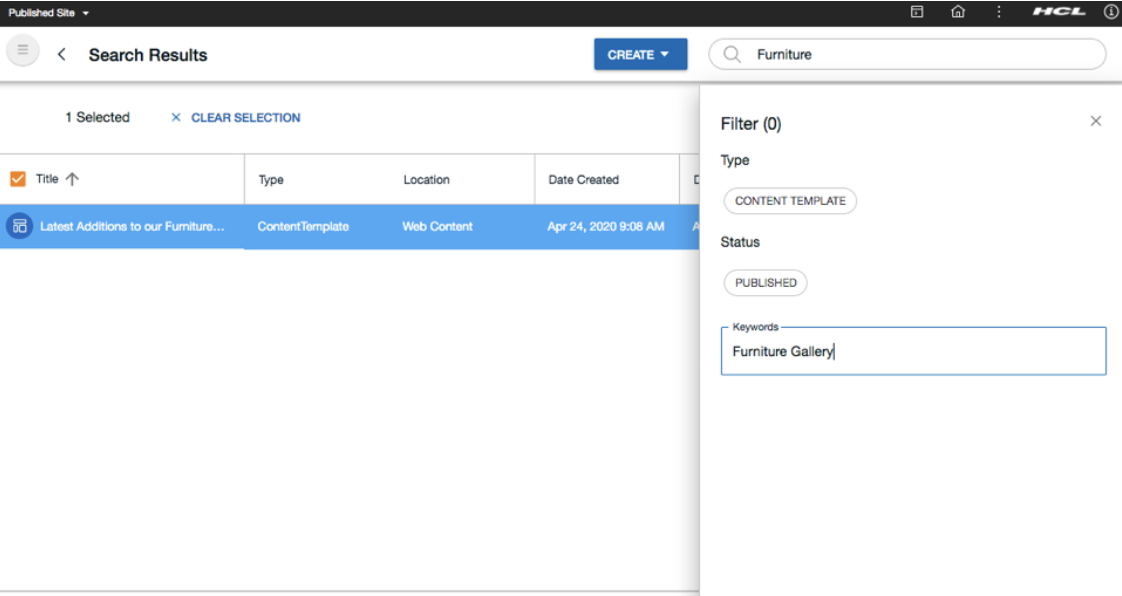Viewport: 1122px width, 596px height.
Task: Click the information icon near HCL logo
Action: (x=1110, y=12)
